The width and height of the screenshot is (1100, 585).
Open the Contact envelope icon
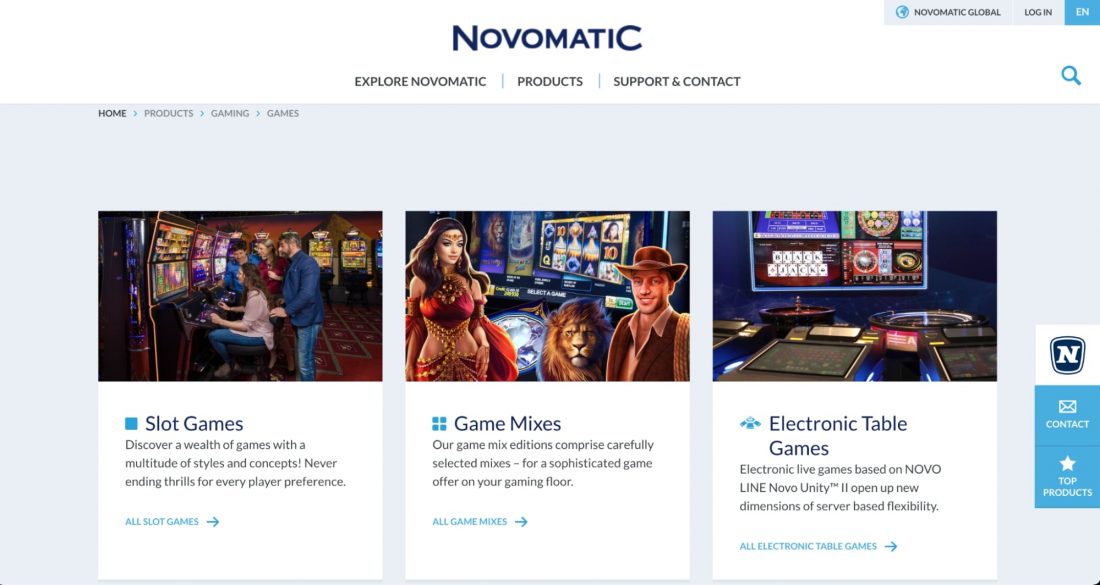[1067, 407]
